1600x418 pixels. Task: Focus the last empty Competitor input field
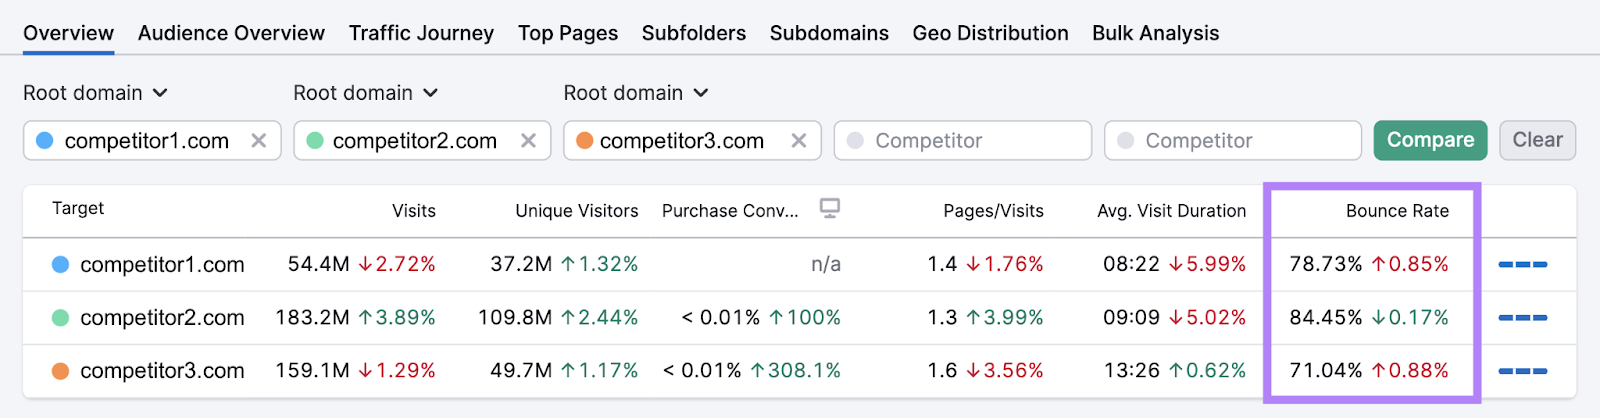[1232, 141]
